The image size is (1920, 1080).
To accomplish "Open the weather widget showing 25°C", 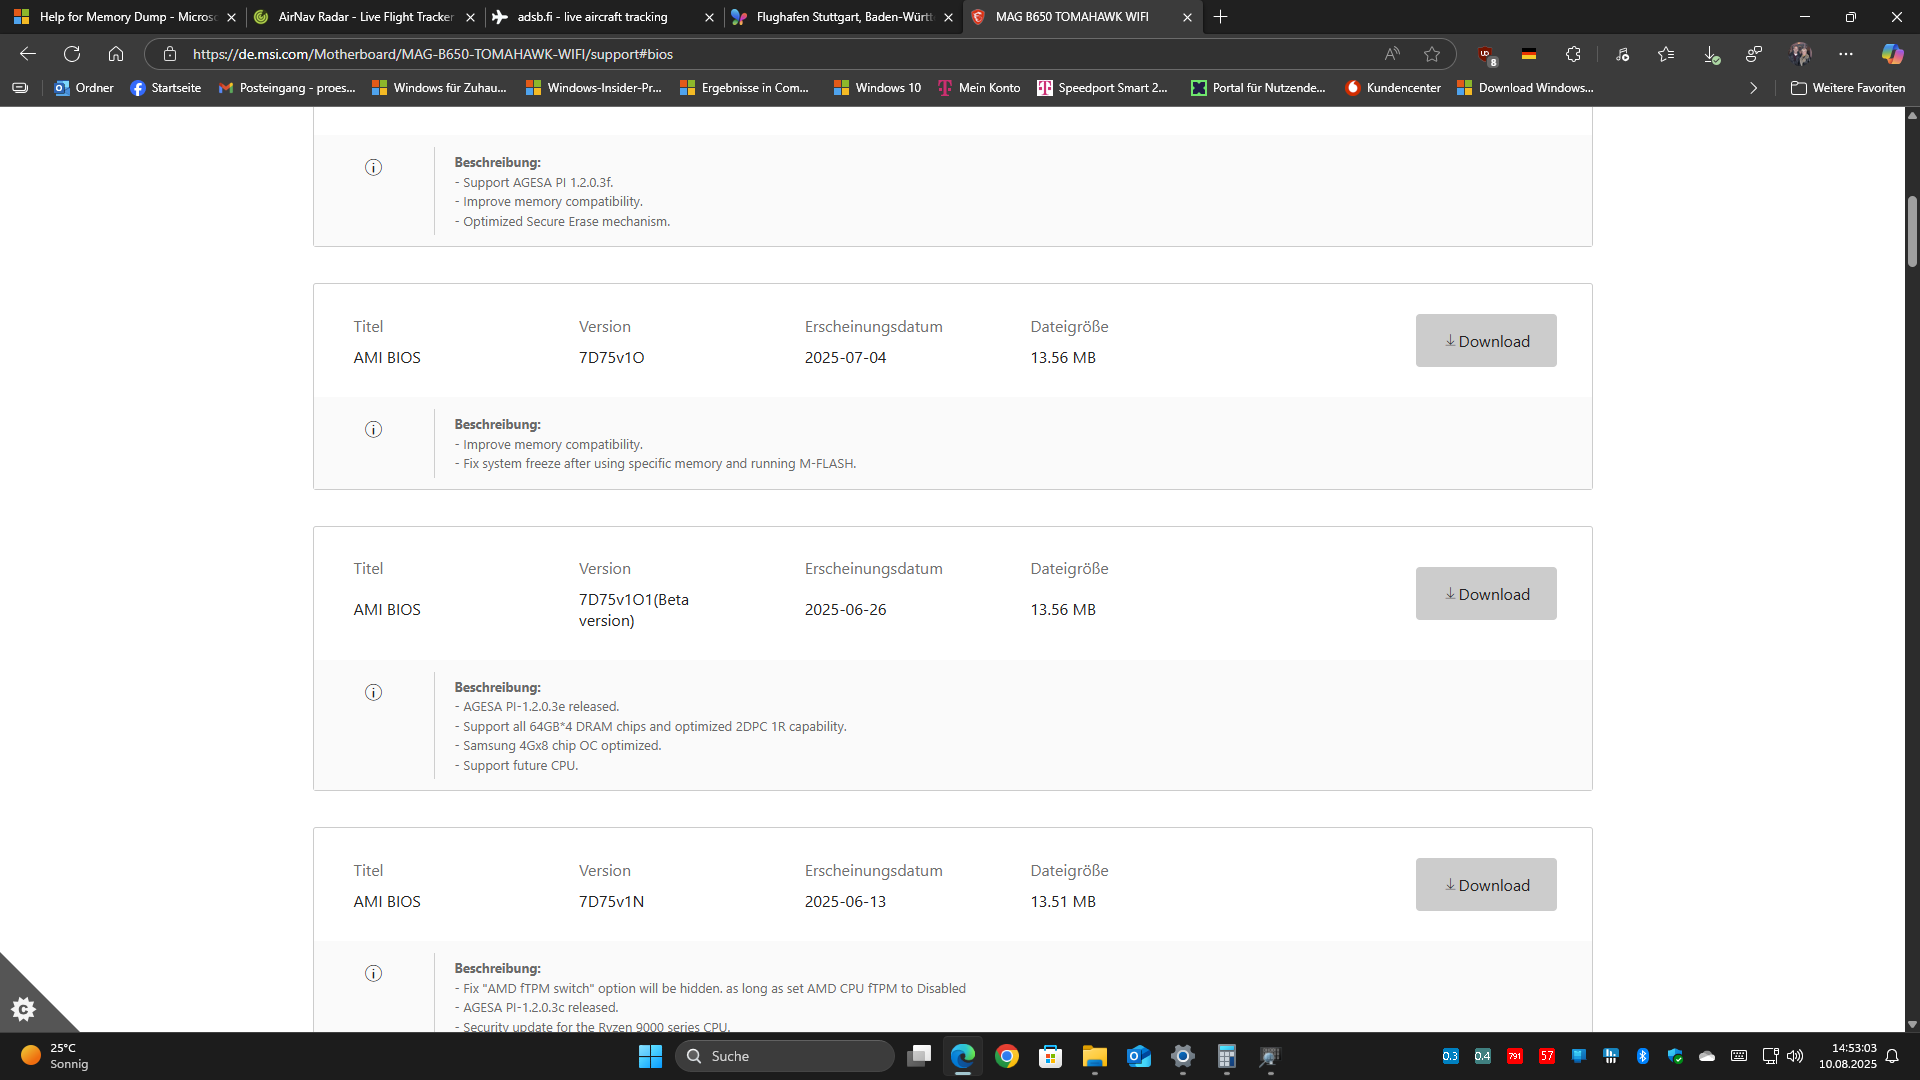I will click(56, 1056).
